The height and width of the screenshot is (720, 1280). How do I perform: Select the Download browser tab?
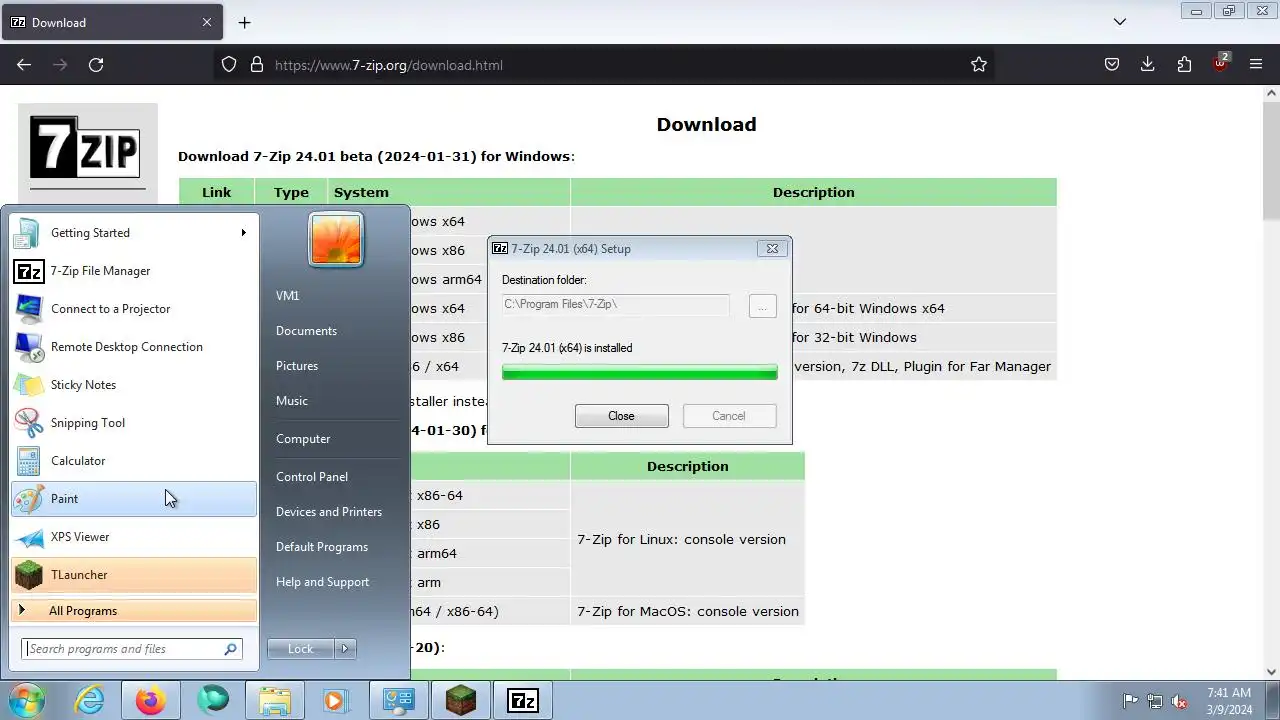(111, 22)
